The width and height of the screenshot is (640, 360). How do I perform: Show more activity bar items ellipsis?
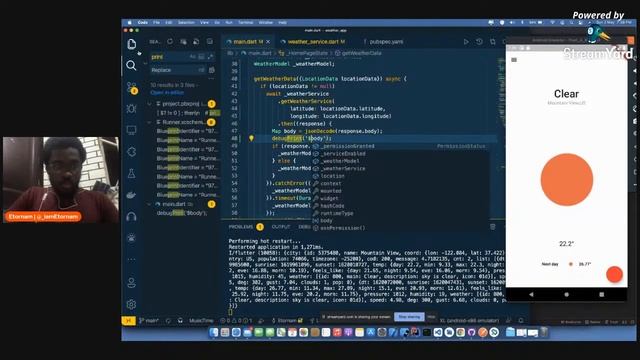click(x=131, y=259)
